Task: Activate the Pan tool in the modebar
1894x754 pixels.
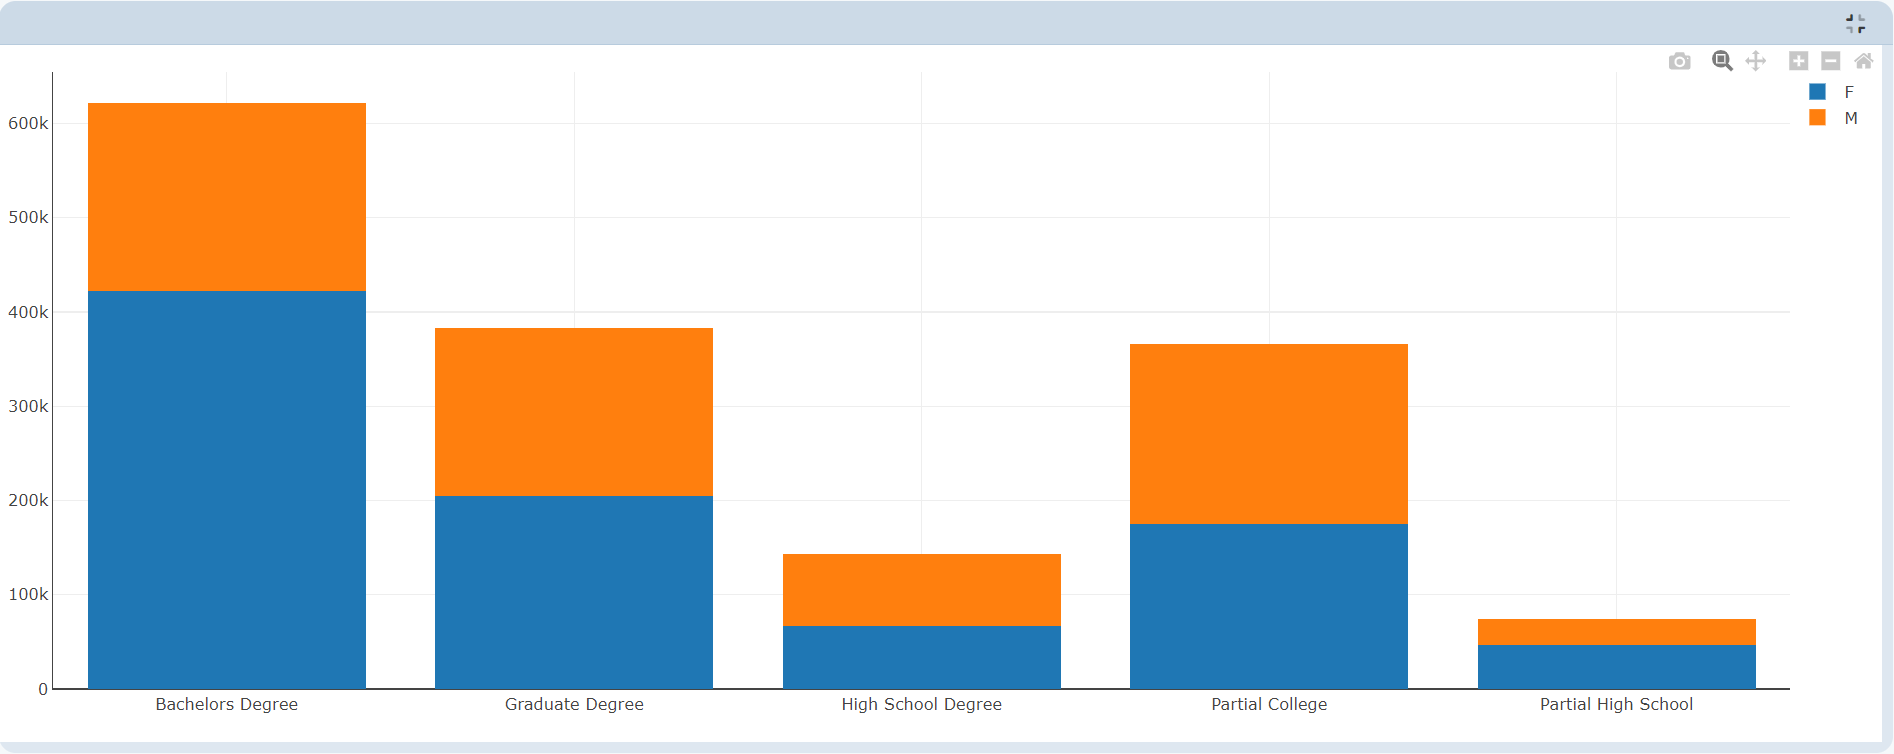Action: tap(1755, 61)
